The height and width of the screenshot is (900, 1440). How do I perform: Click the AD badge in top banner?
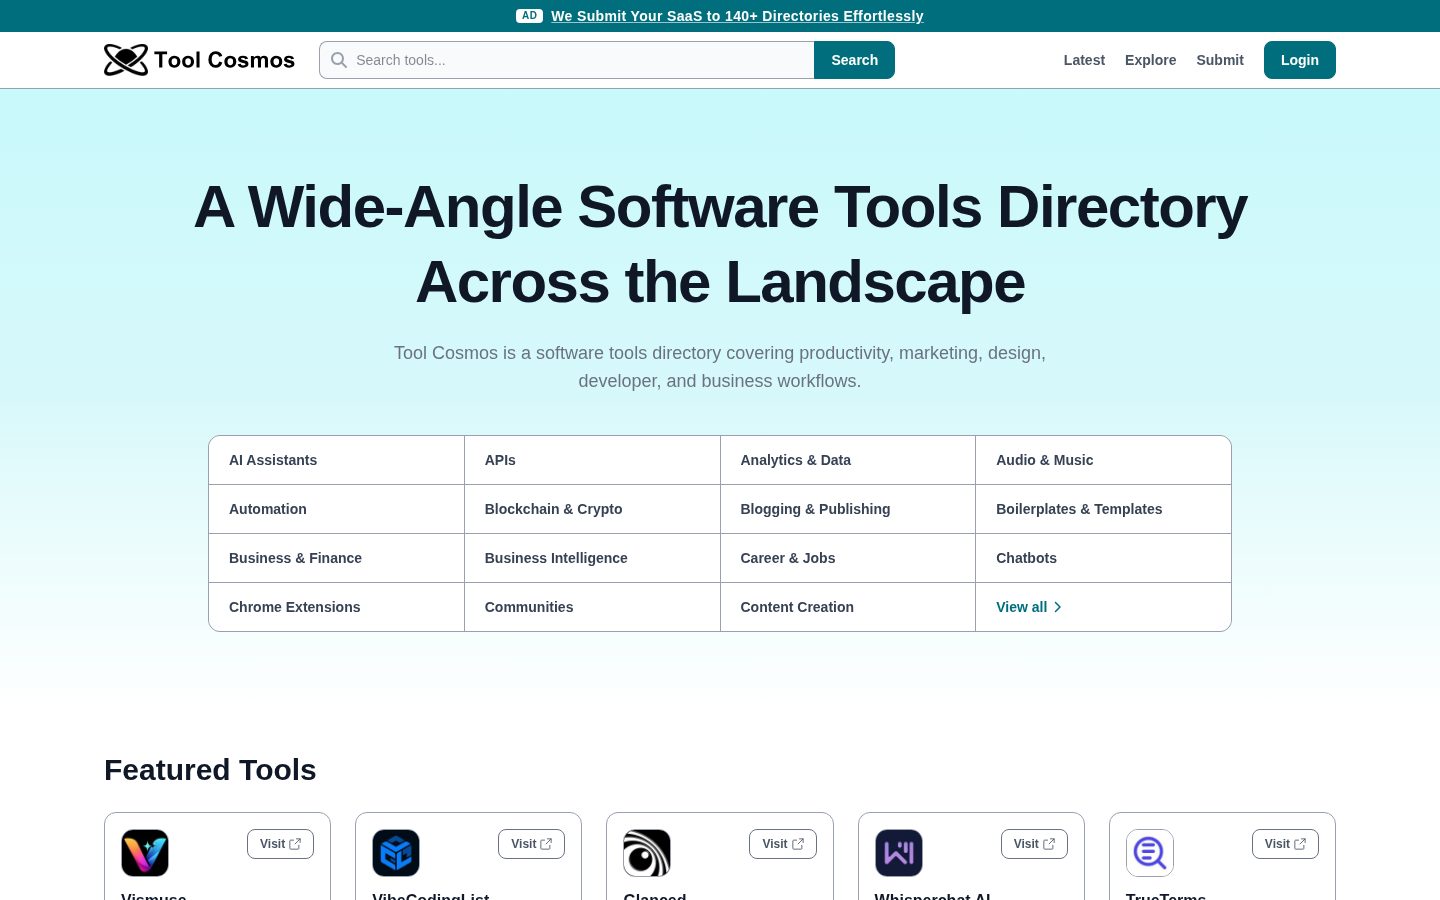pyautogui.click(x=529, y=16)
